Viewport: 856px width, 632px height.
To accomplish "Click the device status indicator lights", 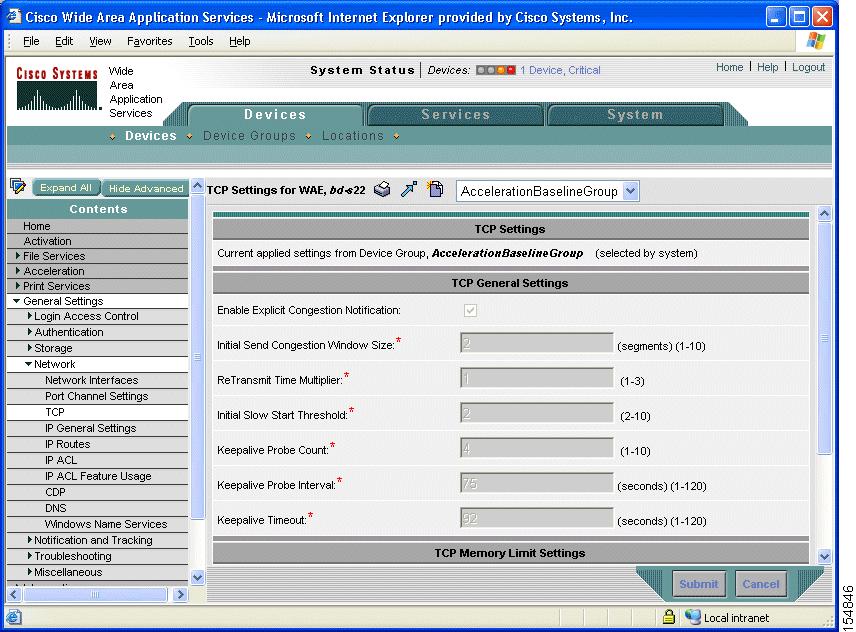I will click(496, 70).
